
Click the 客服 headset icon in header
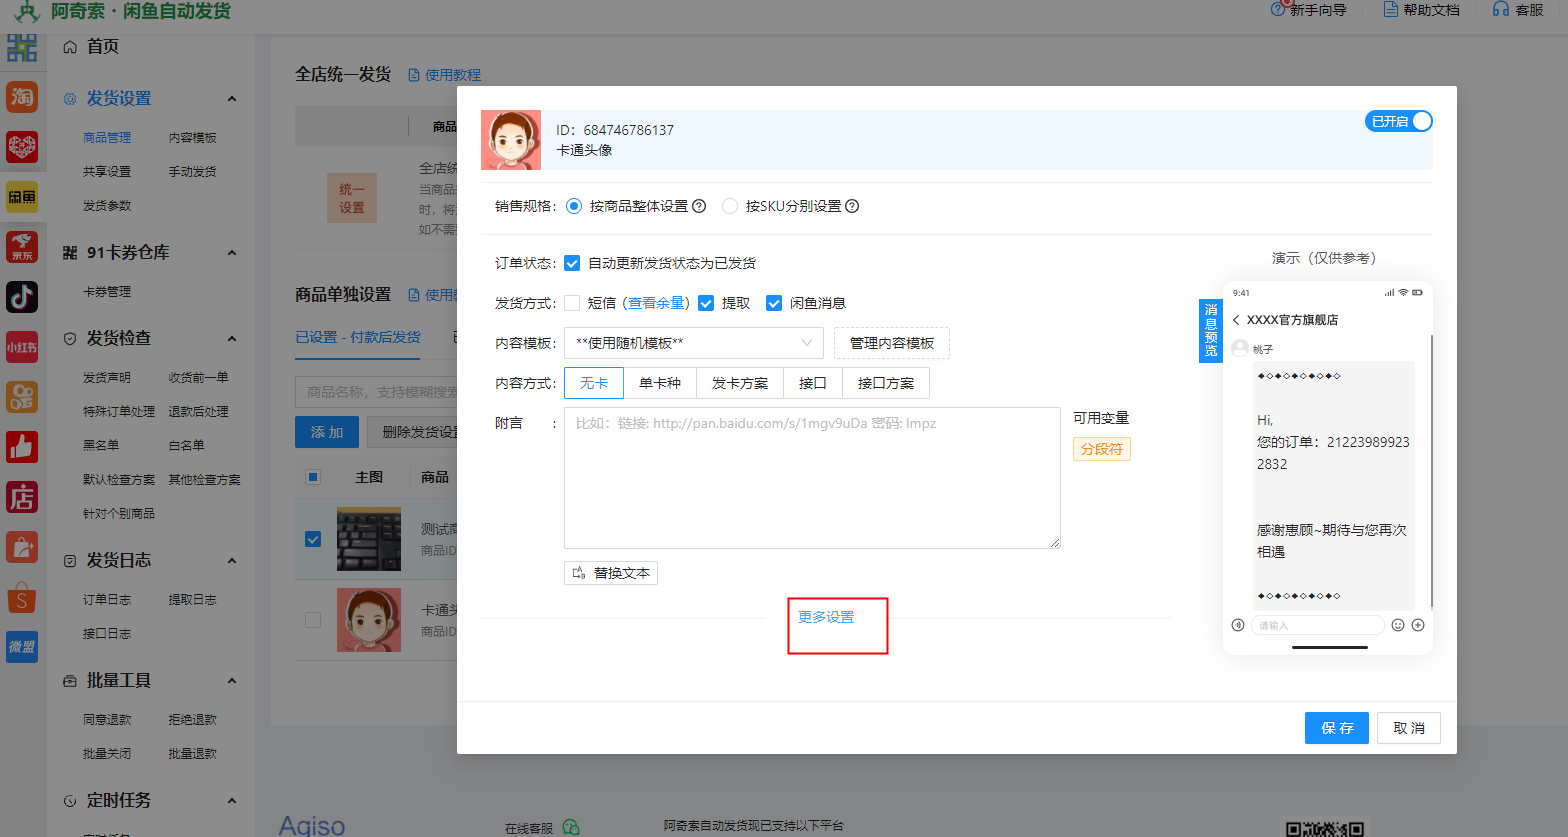(1501, 9)
